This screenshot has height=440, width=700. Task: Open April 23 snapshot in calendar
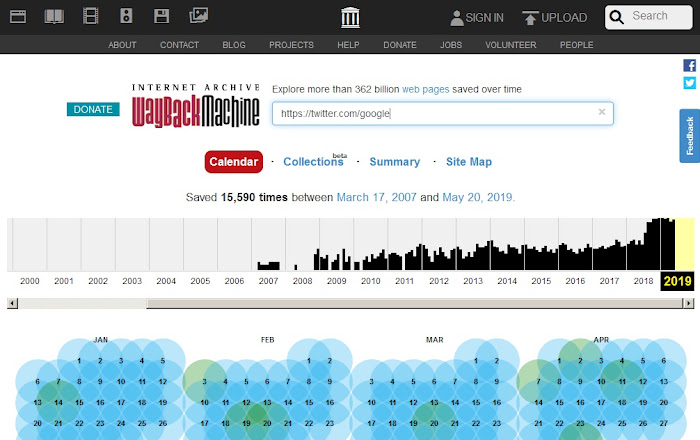(x=580, y=423)
